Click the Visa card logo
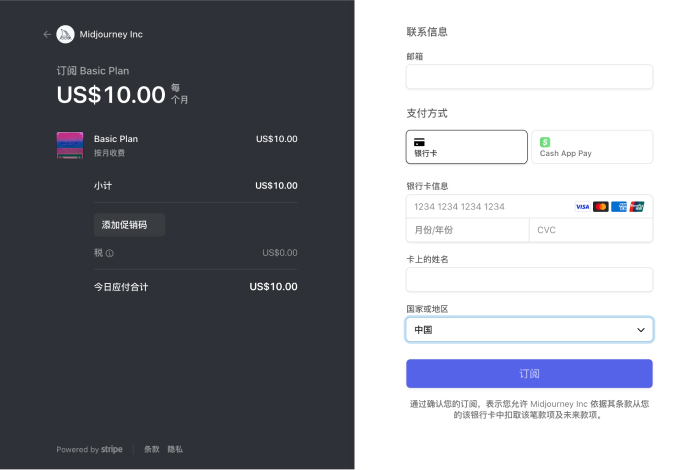700x470 pixels. click(x=582, y=207)
